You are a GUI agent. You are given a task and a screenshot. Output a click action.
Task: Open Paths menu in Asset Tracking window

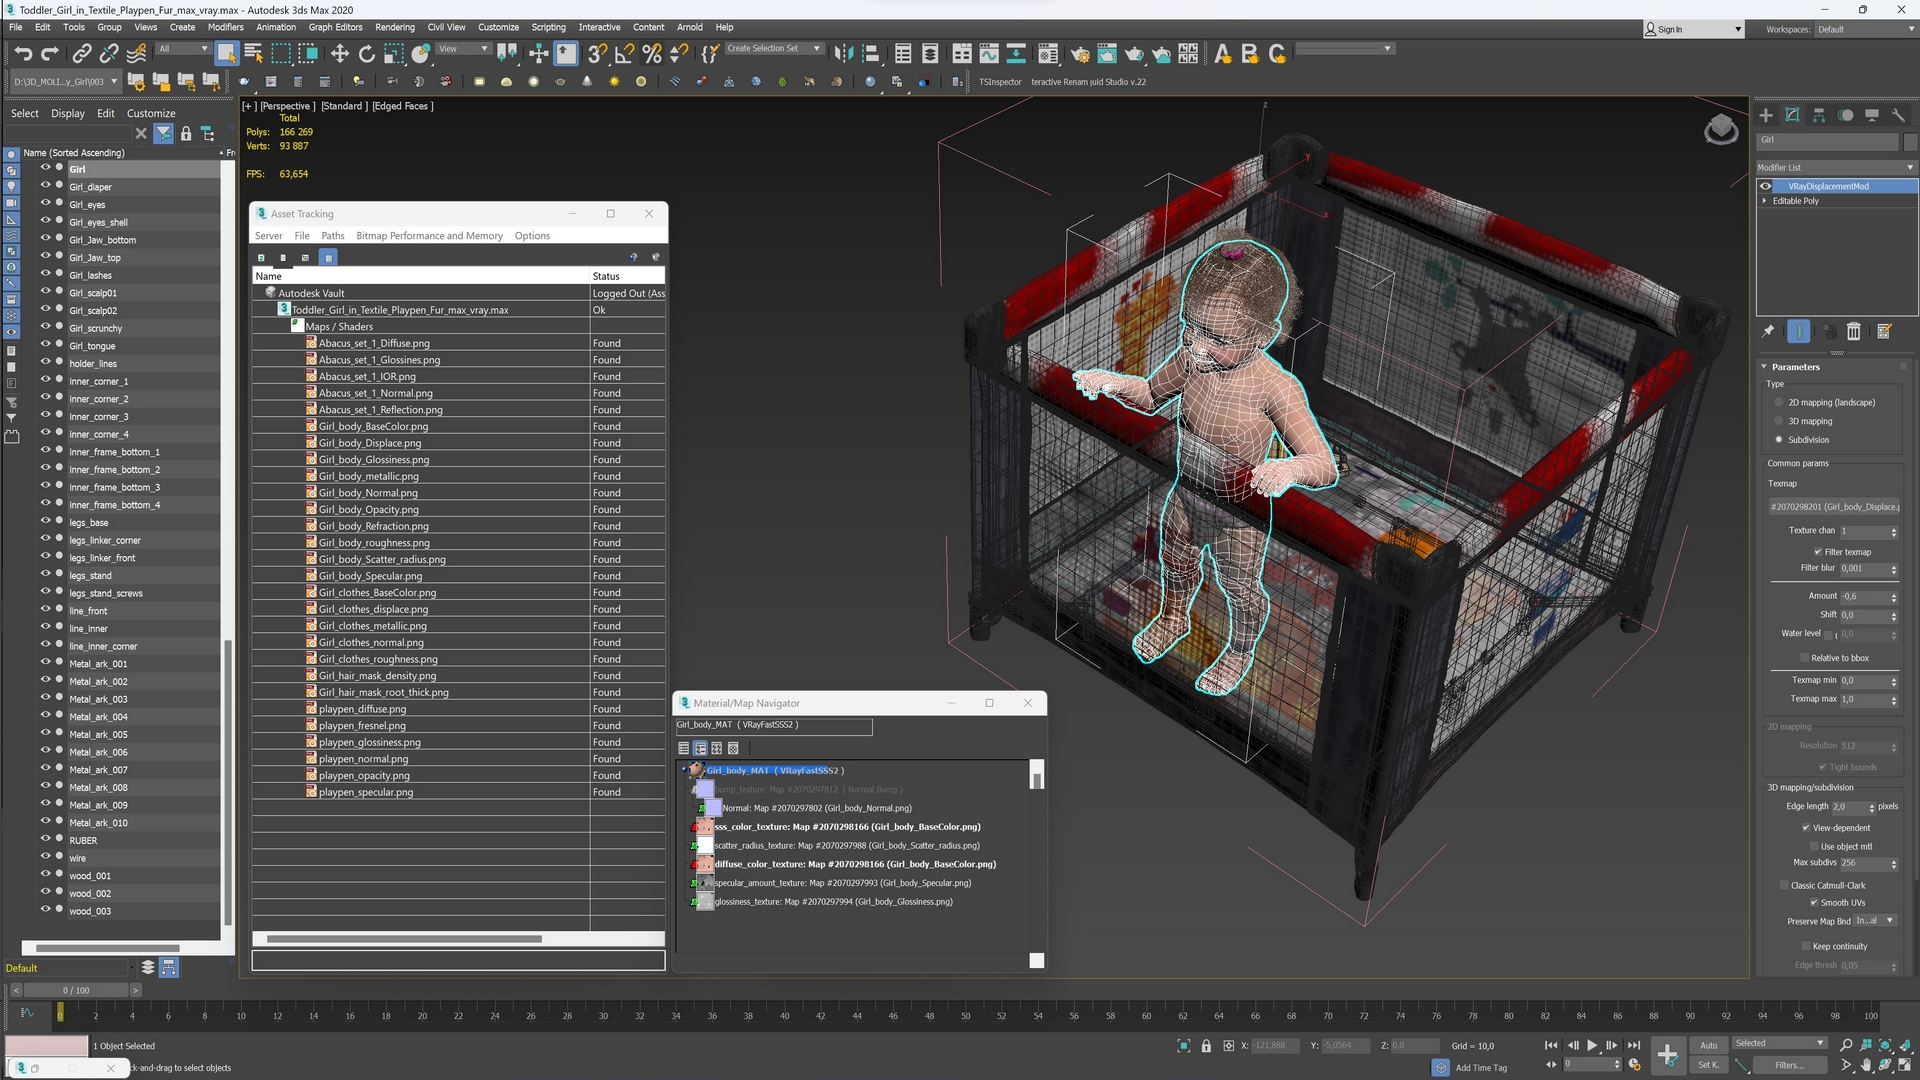click(x=333, y=236)
